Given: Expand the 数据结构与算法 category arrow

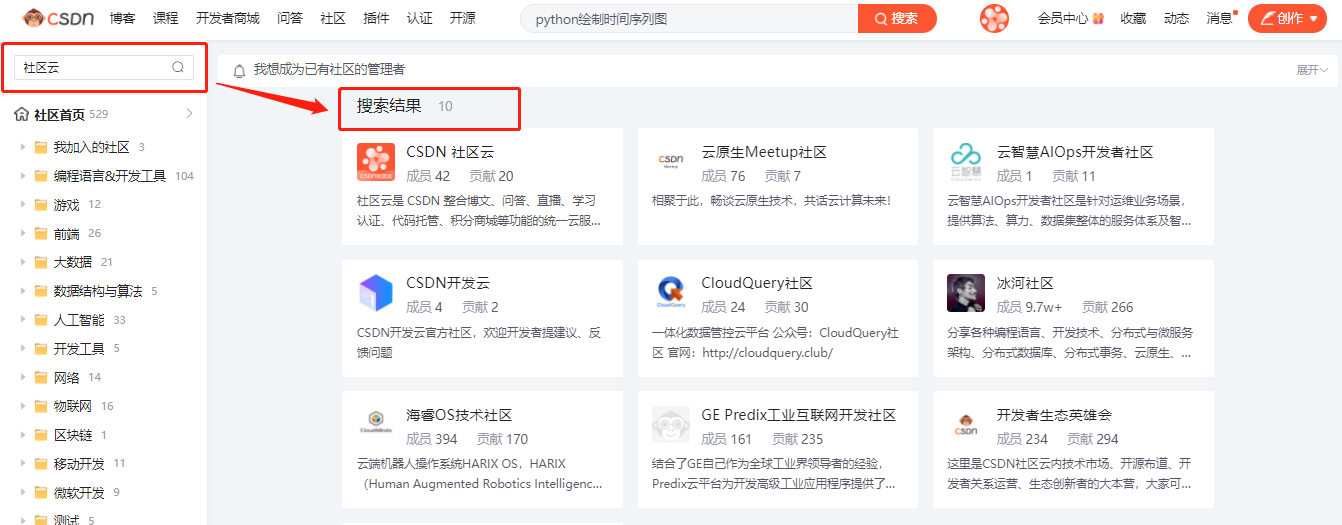Looking at the screenshot, I should pyautogui.click(x=22, y=291).
